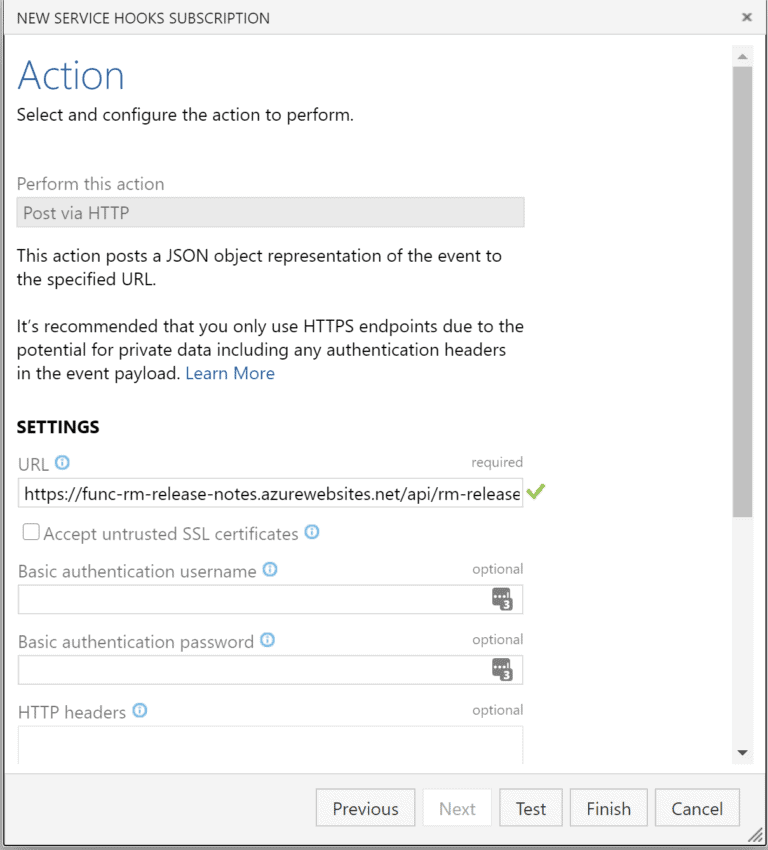
Task: Open the Learn More link
Action: coord(230,372)
